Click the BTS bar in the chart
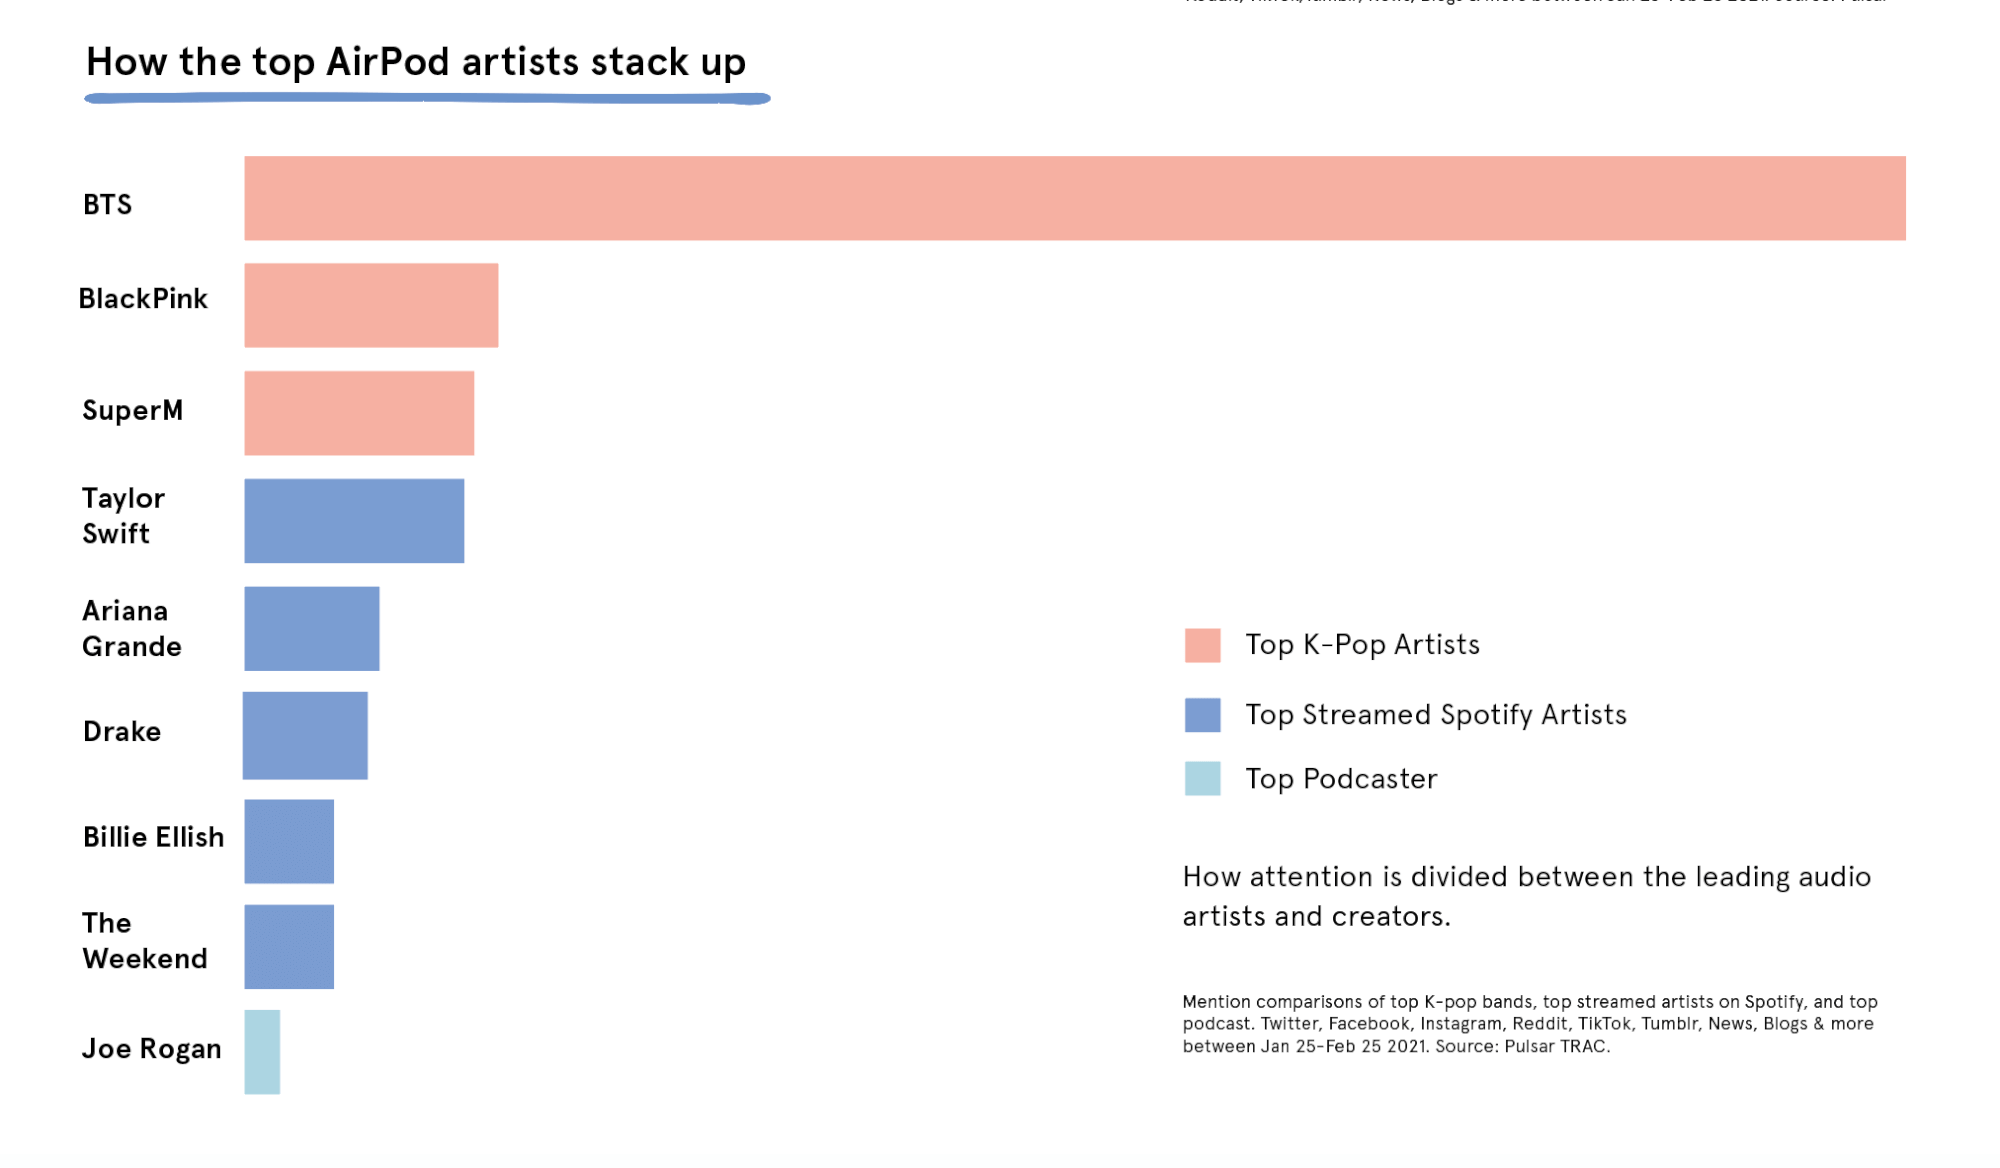 click(x=1075, y=198)
